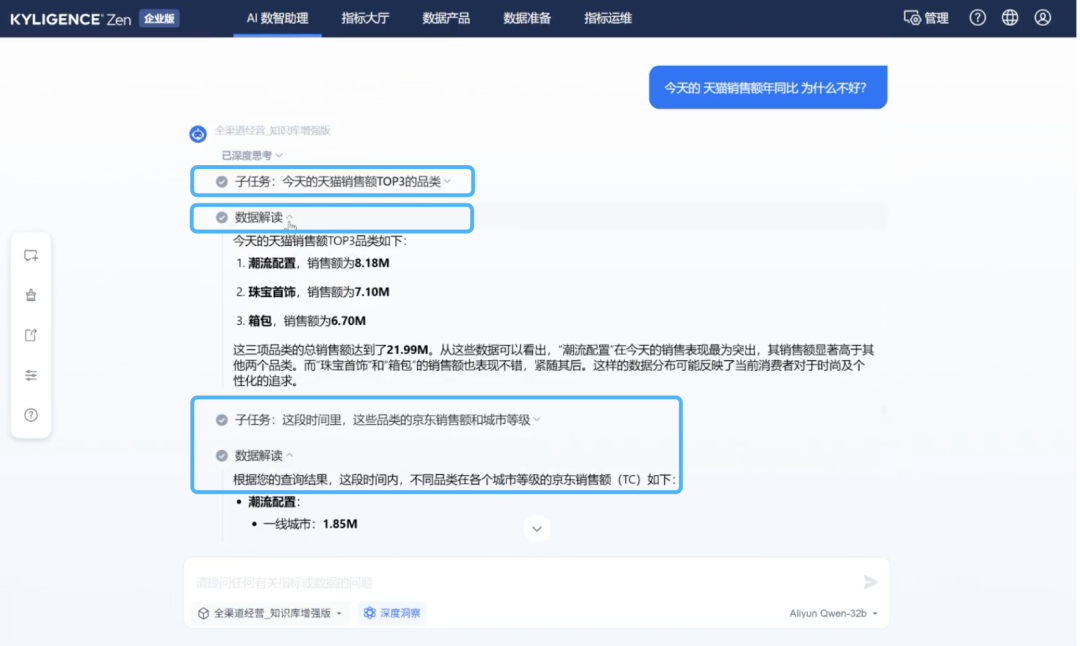Open new chat from left sidebar
1080x646 pixels.
(x=31, y=256)
